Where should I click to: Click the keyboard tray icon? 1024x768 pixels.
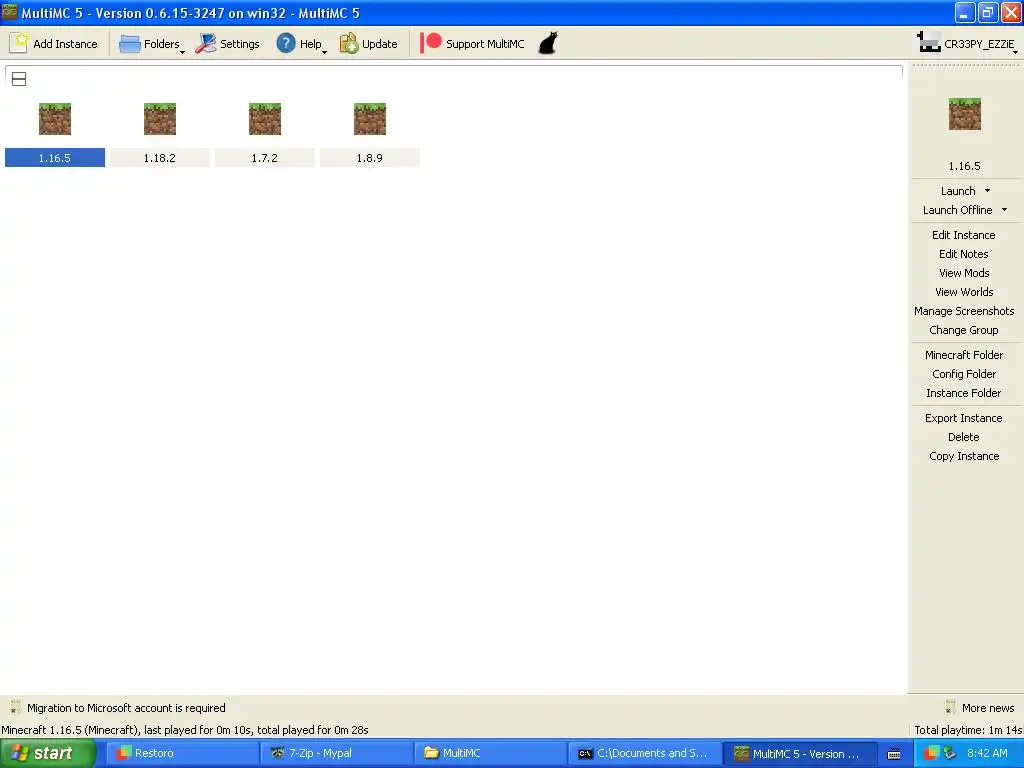[894, 754]
